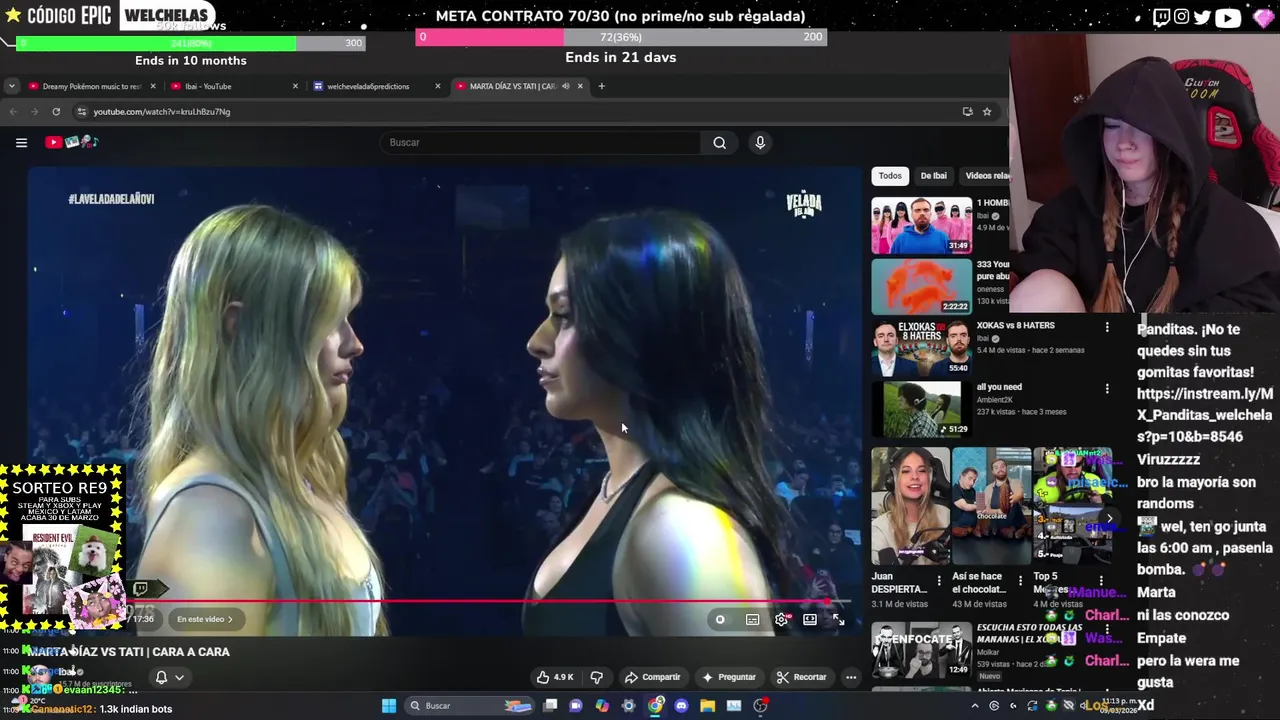Screen dimensions: 1280x720
Task: Switch to welchevelada6predictions tab
Action: click(x=377, y=86)
